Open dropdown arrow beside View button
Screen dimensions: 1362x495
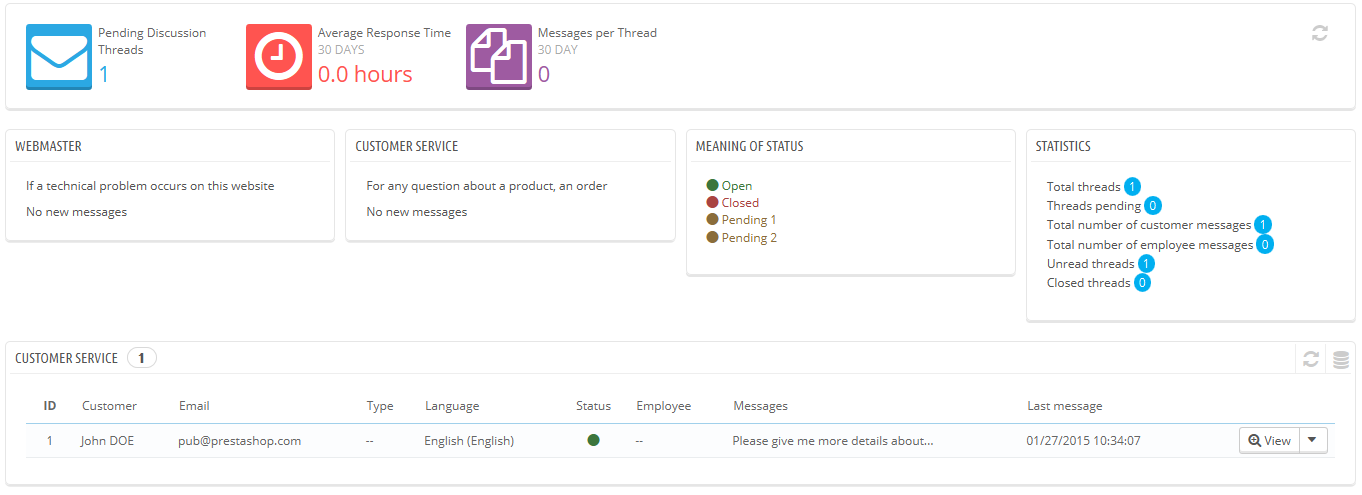1313,441
